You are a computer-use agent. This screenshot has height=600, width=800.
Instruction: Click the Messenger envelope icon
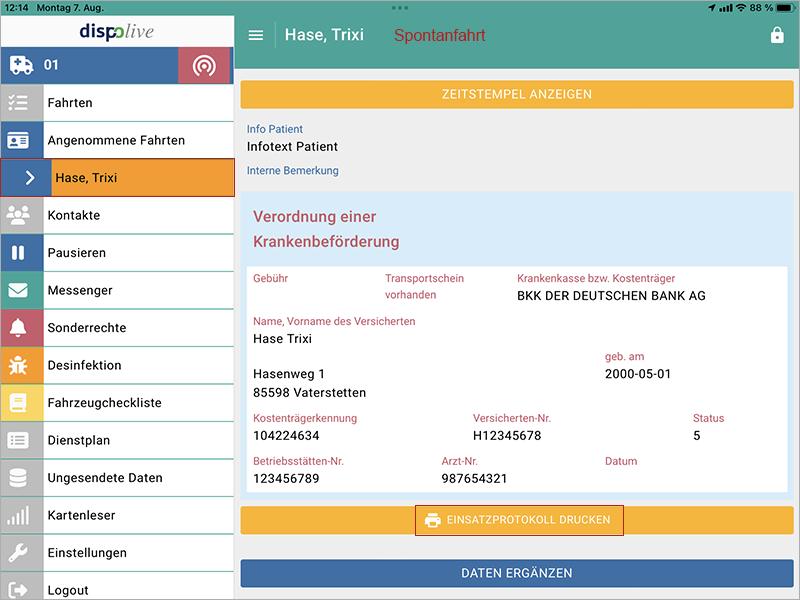(x=19, y=290)
